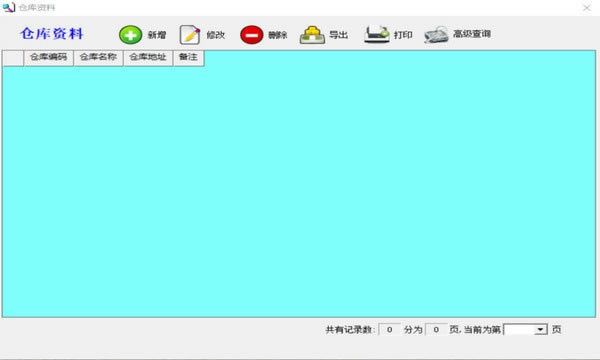Click the 高级查询 text label

(472, 34)
